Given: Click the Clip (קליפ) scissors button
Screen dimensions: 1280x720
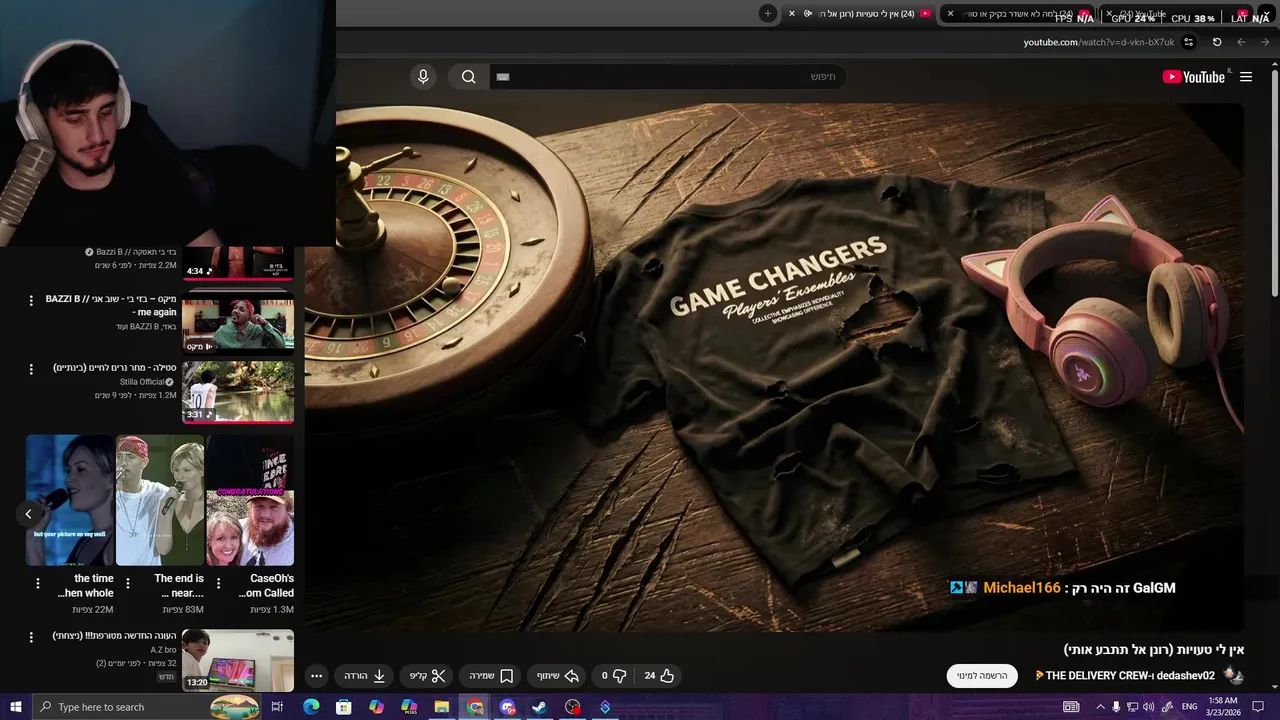Looking at the screenshot, I should tap(428, 676).
